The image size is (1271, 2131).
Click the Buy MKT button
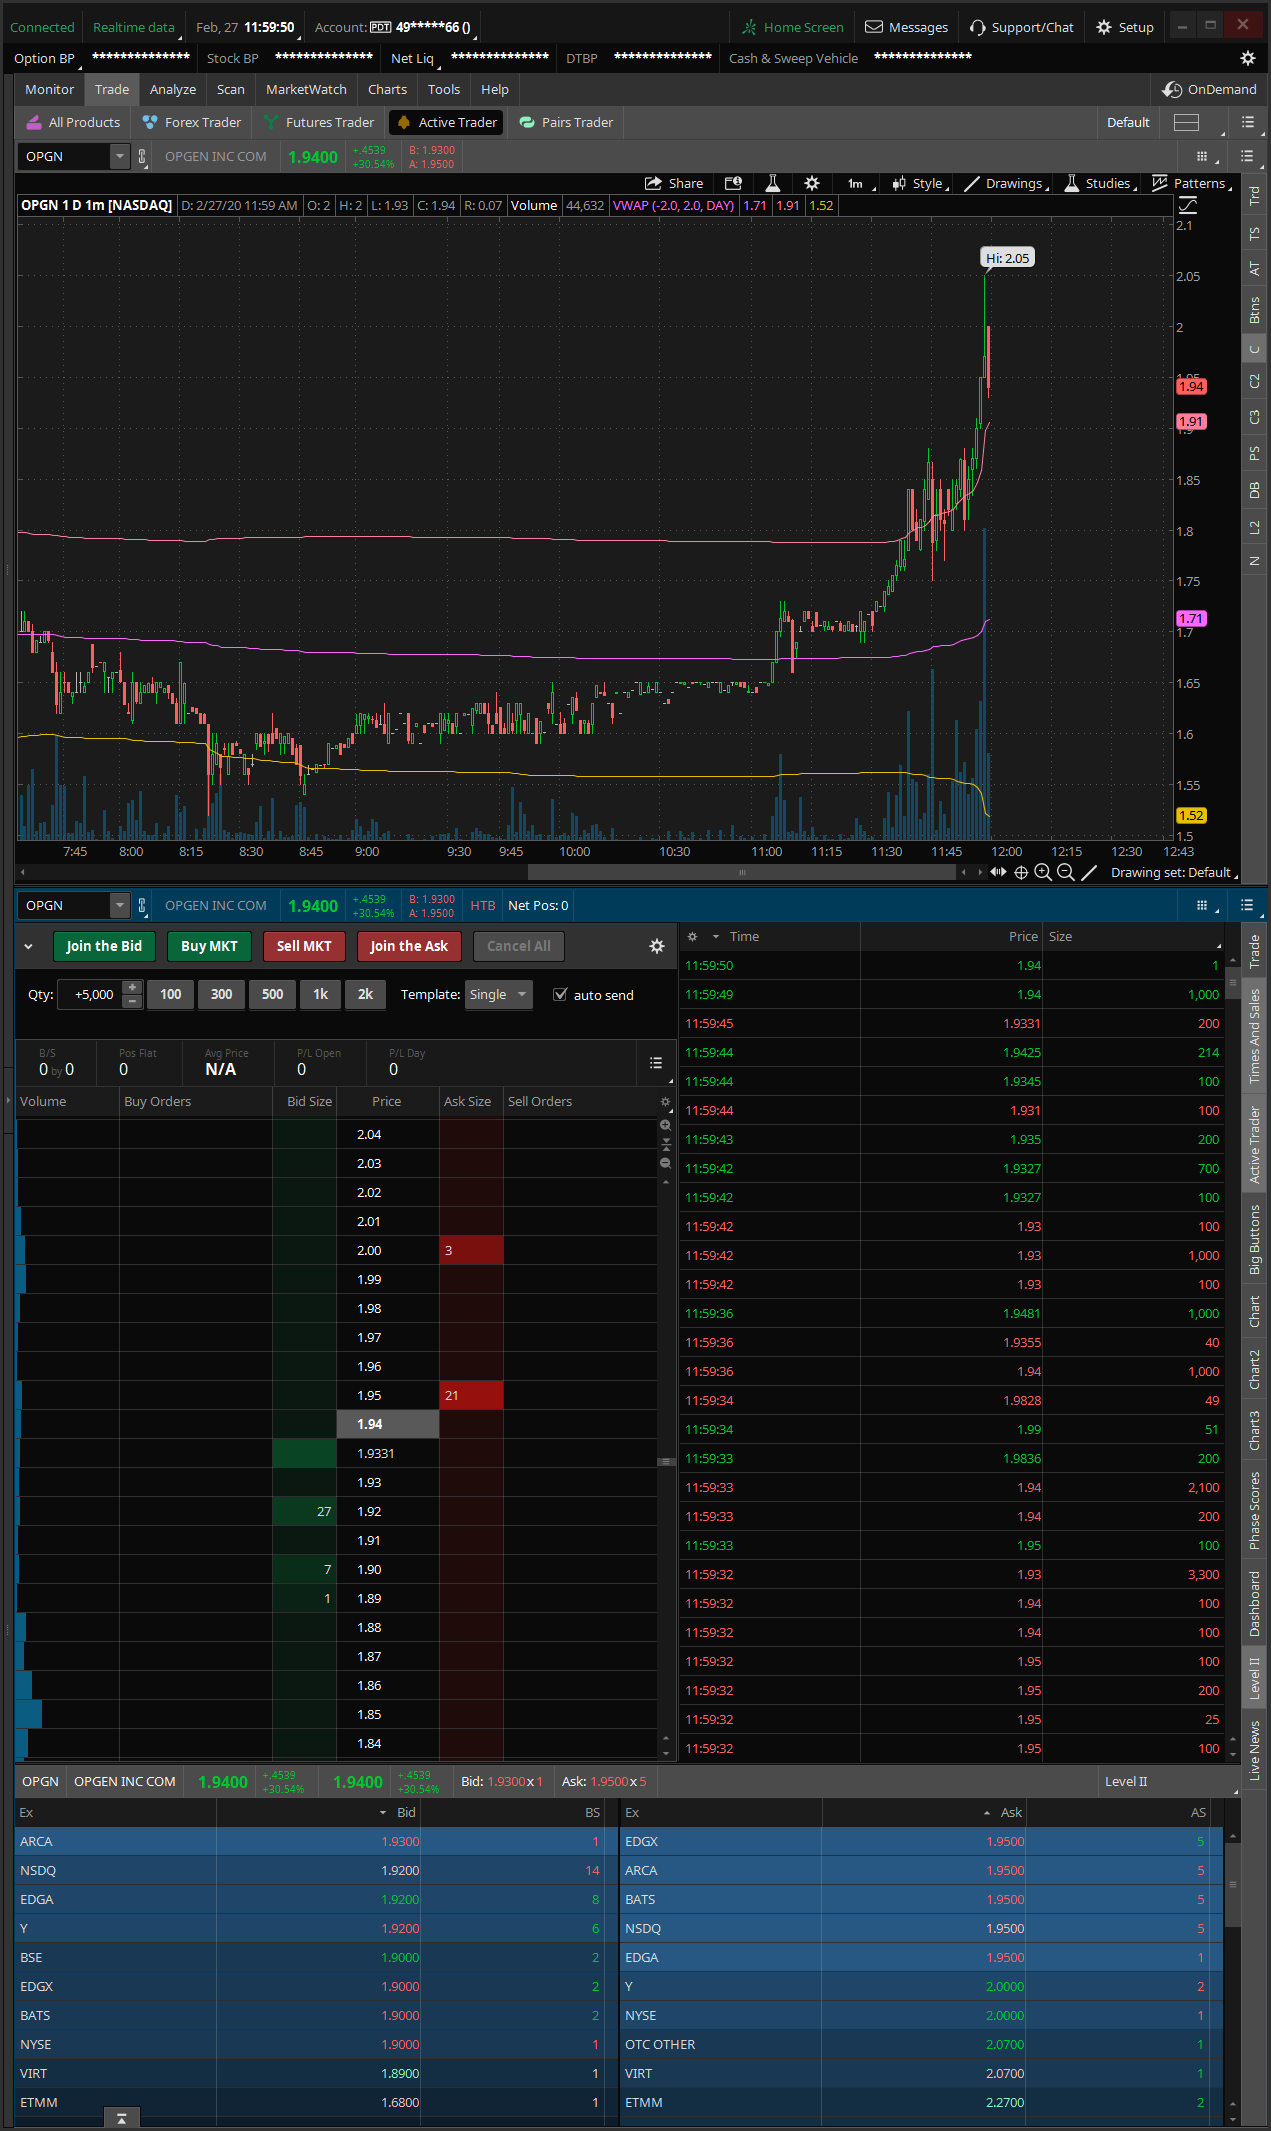click(209, 946)
